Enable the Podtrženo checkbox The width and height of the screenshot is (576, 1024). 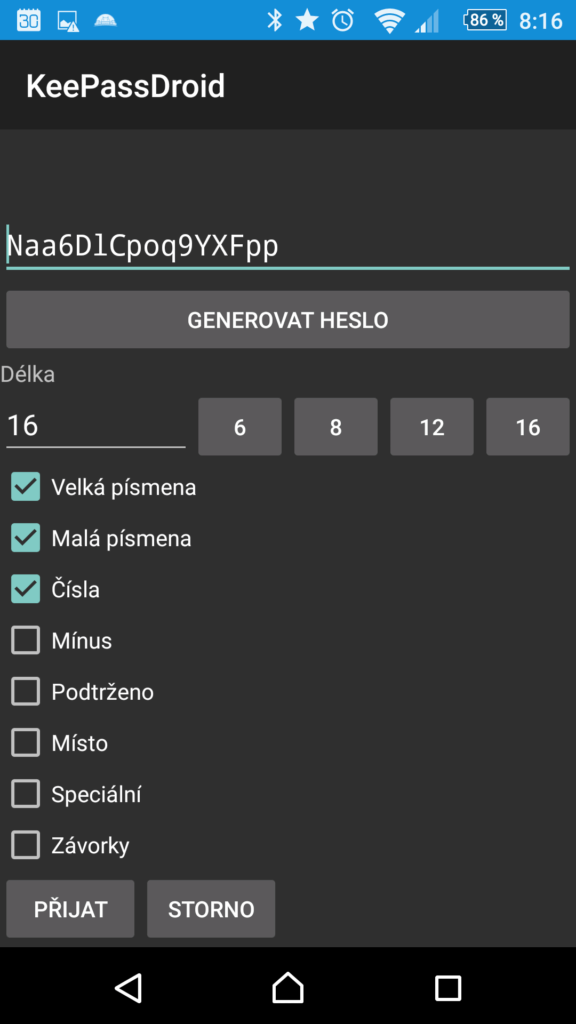coord(25,692)
